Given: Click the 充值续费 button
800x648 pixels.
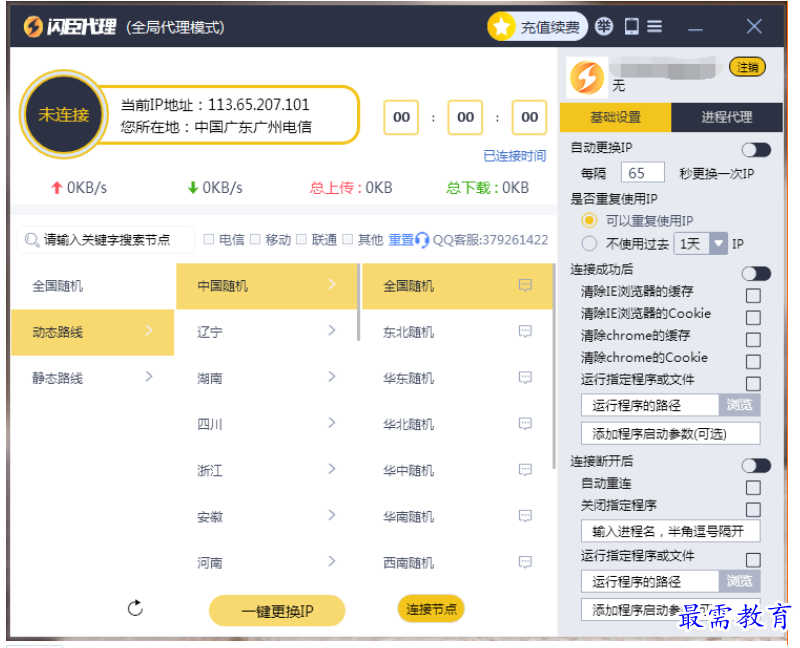Looking at the screenshot, I should [x=538, y=27].
